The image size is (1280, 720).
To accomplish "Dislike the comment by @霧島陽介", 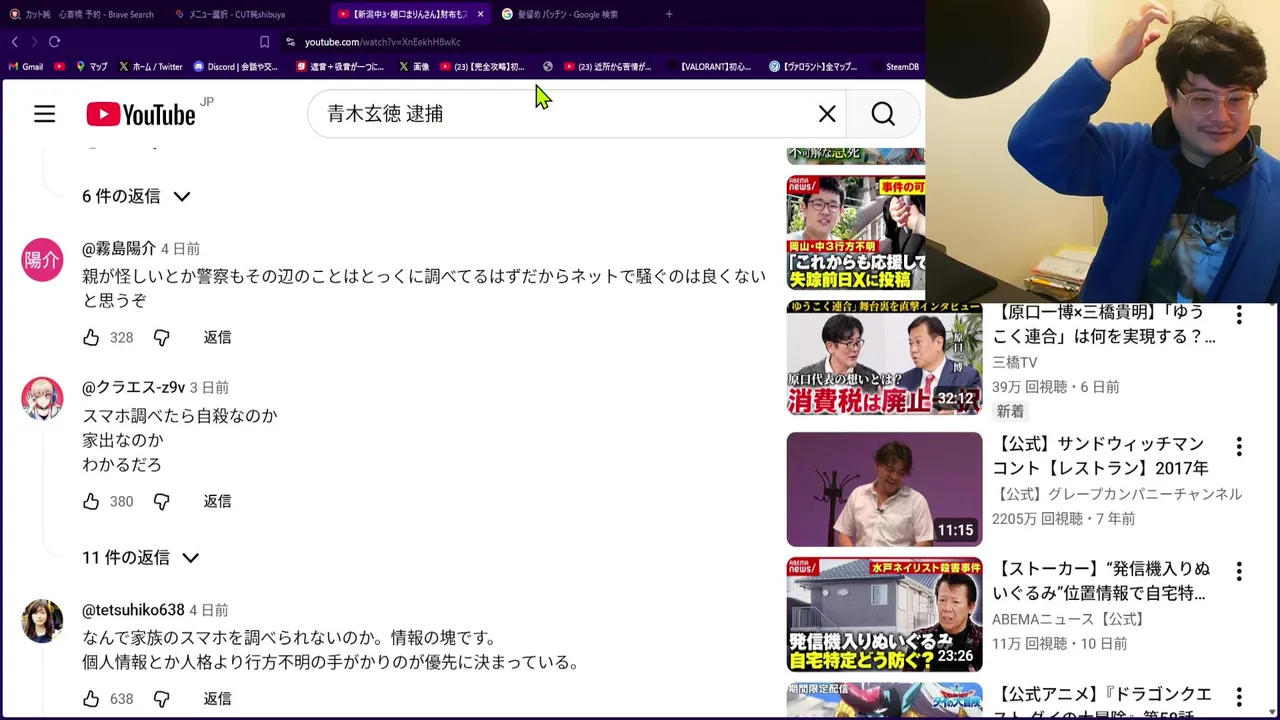I will [162, 338].
